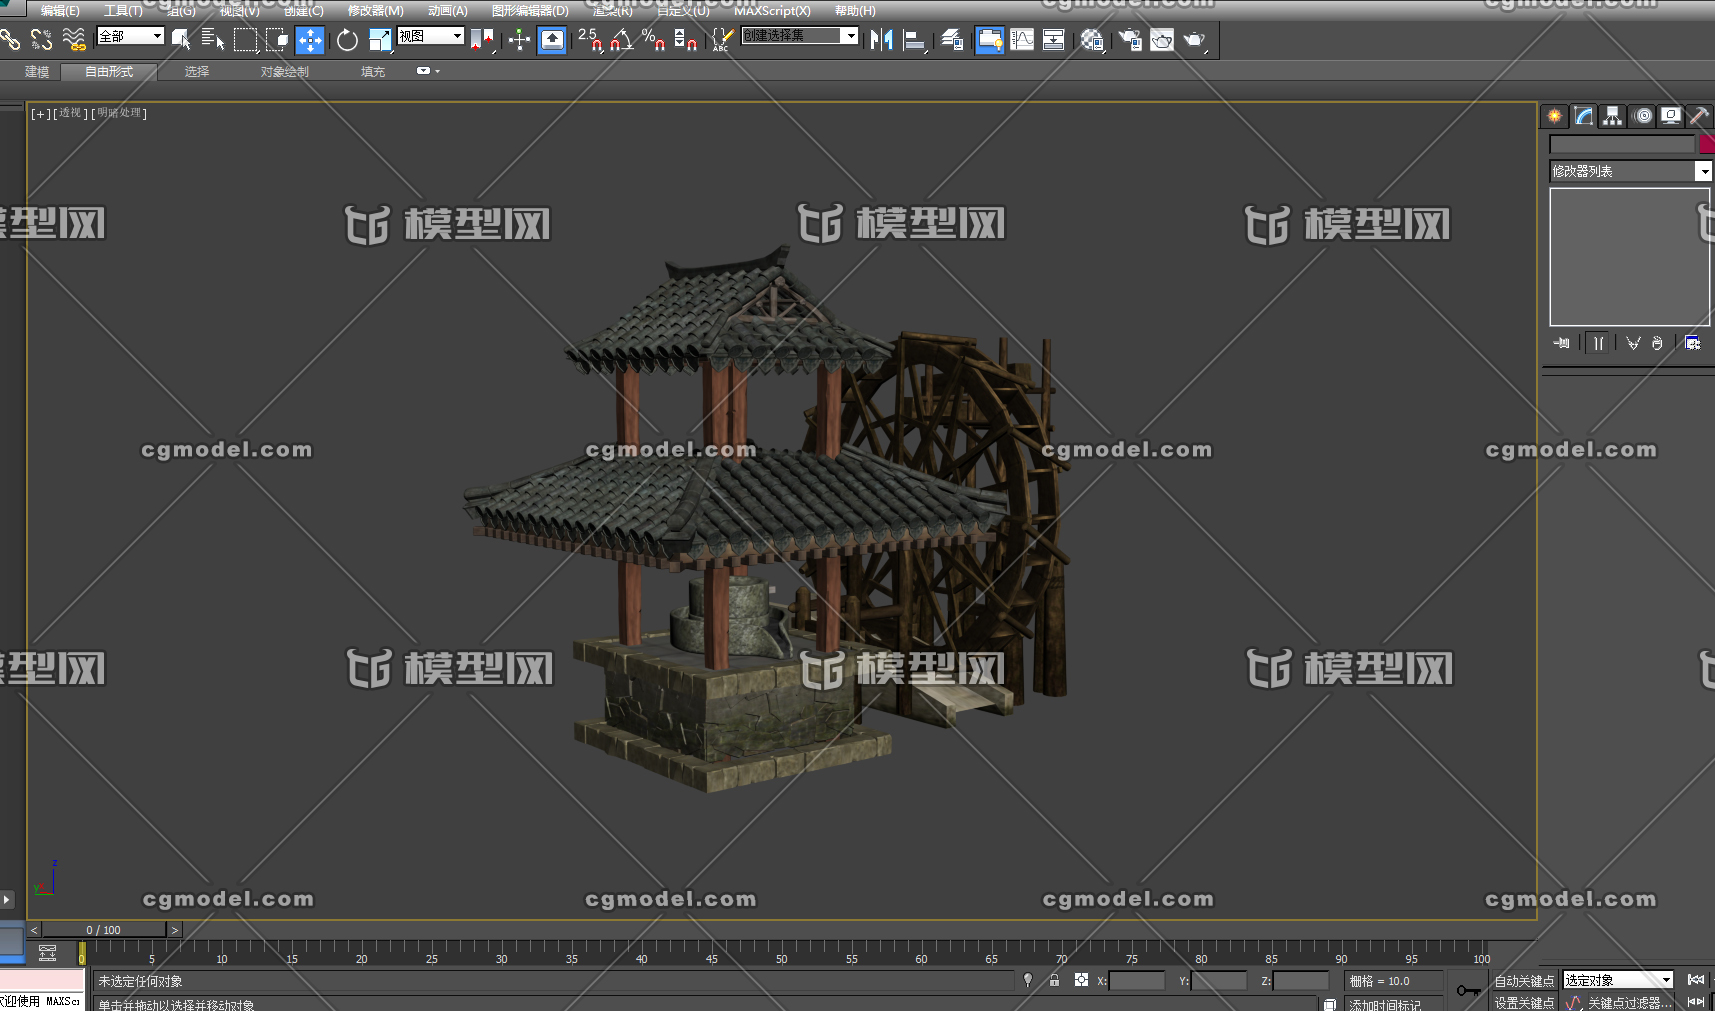
Task: Open the selection filter 全部 dropdown
Action: point(131,36)
